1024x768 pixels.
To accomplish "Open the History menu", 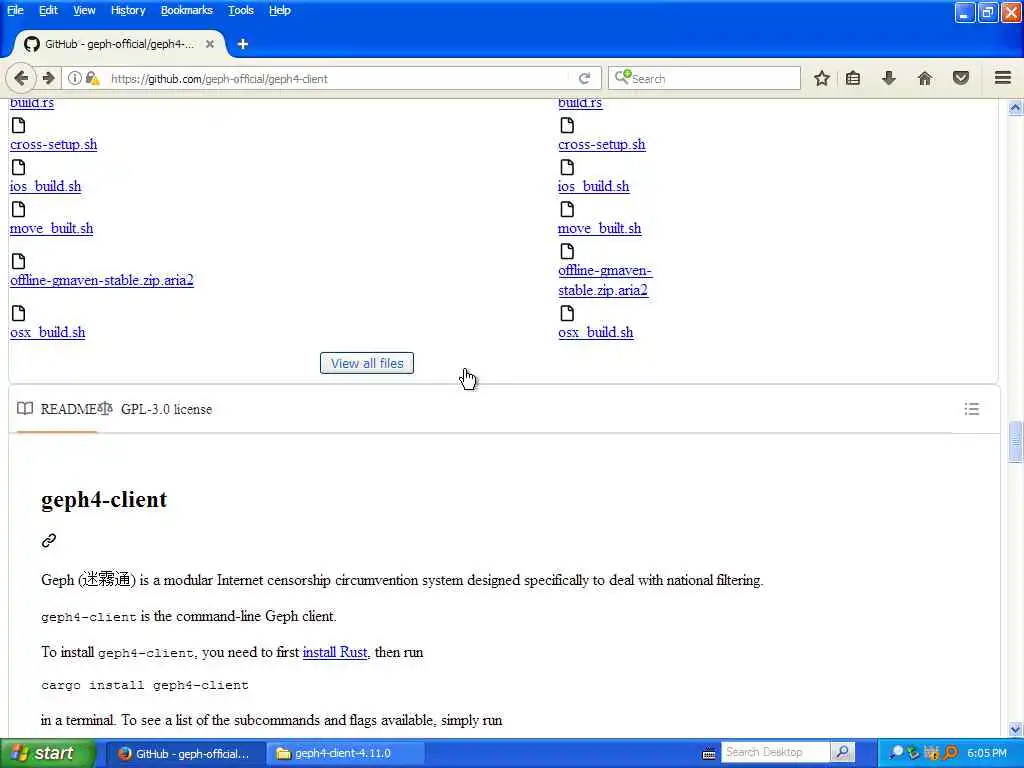I will [x=128, y=10].
